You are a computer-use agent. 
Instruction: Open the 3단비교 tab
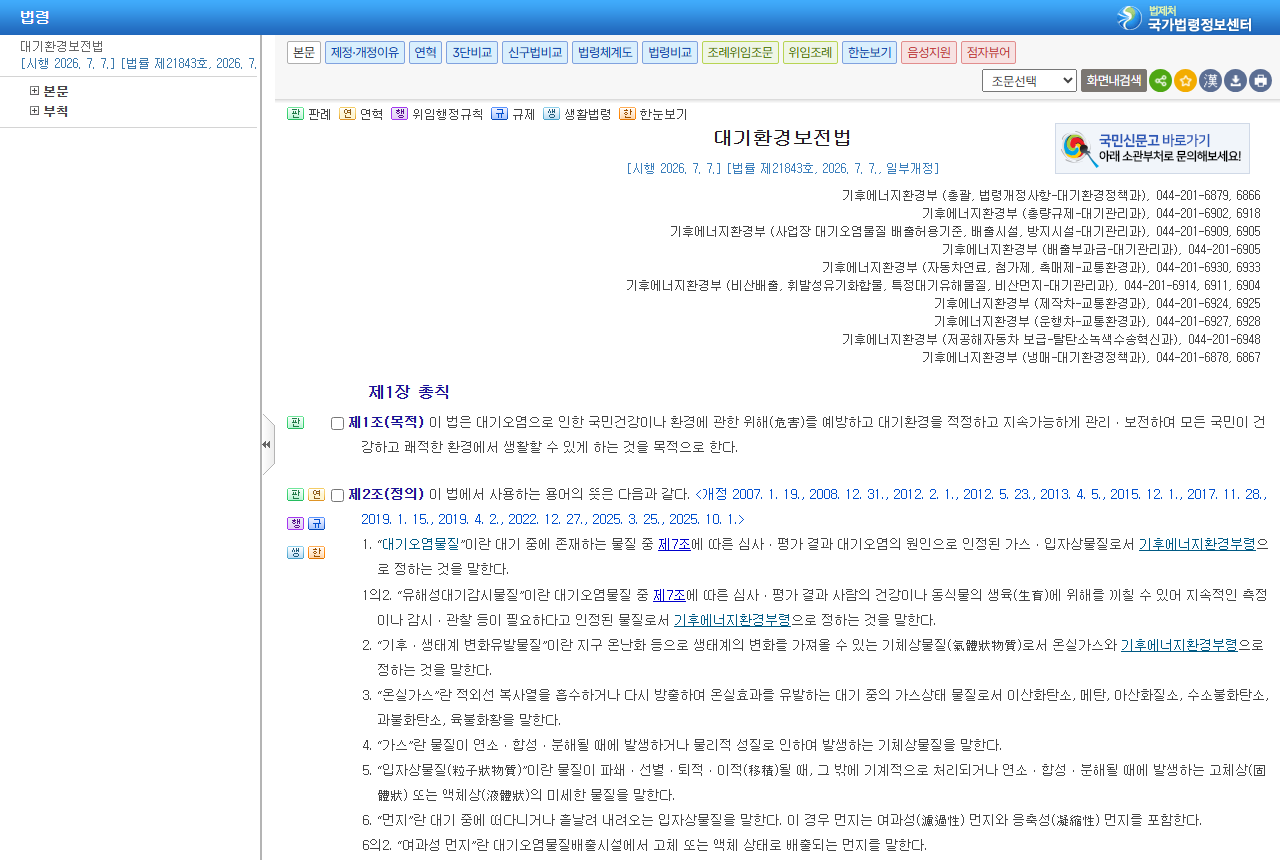(x=471, y=53)
